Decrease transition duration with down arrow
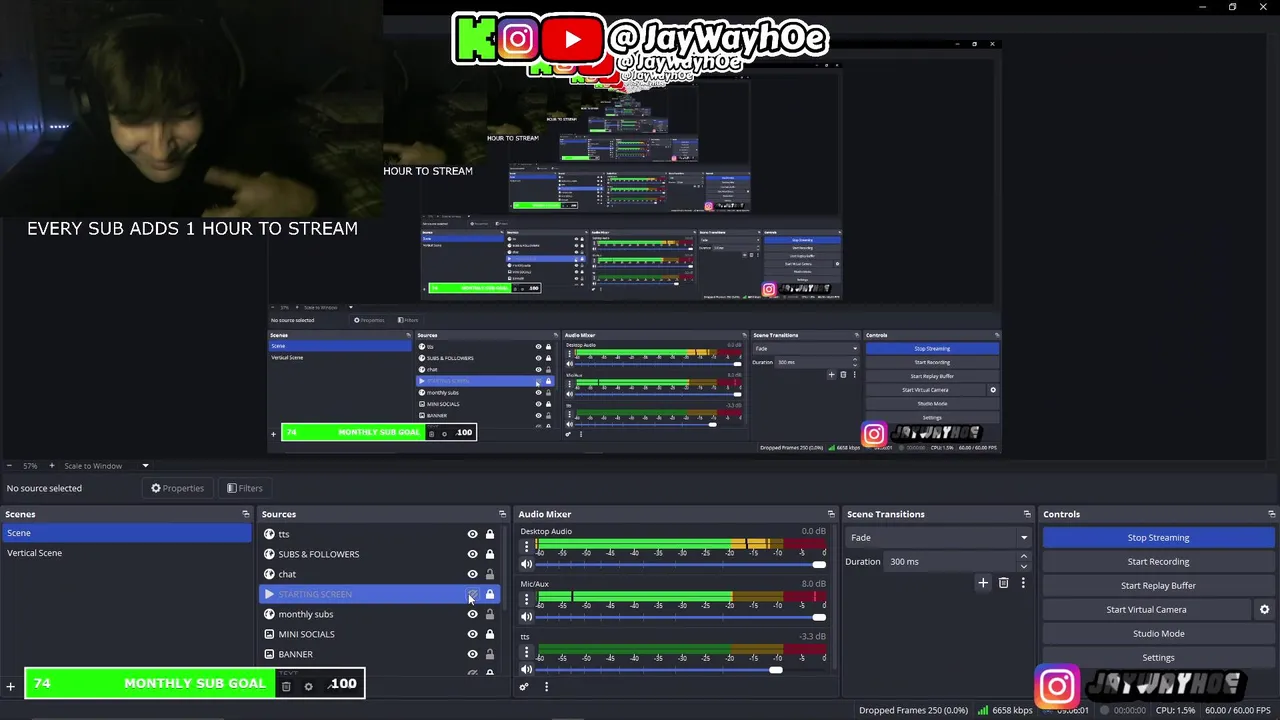The image size is (1280, 720). 1023,567
